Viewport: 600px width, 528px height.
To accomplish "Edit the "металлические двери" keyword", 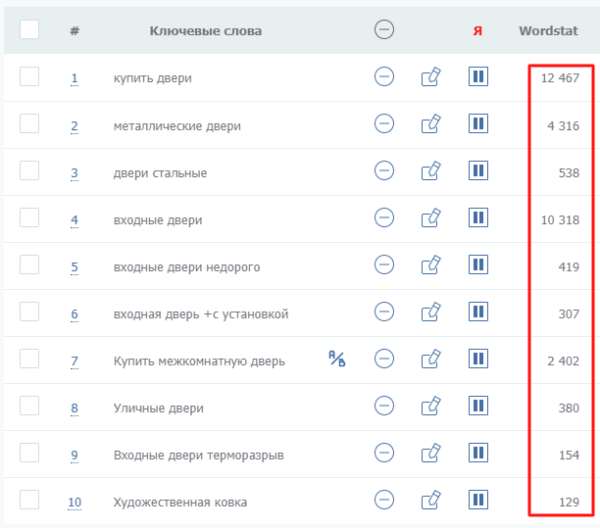I will tap(431, 124).
